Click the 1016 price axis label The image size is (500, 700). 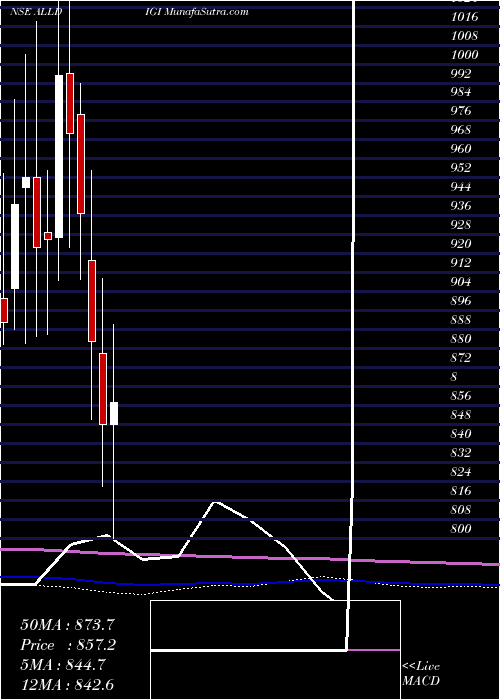pyautogui.click(x=465, y=17)
